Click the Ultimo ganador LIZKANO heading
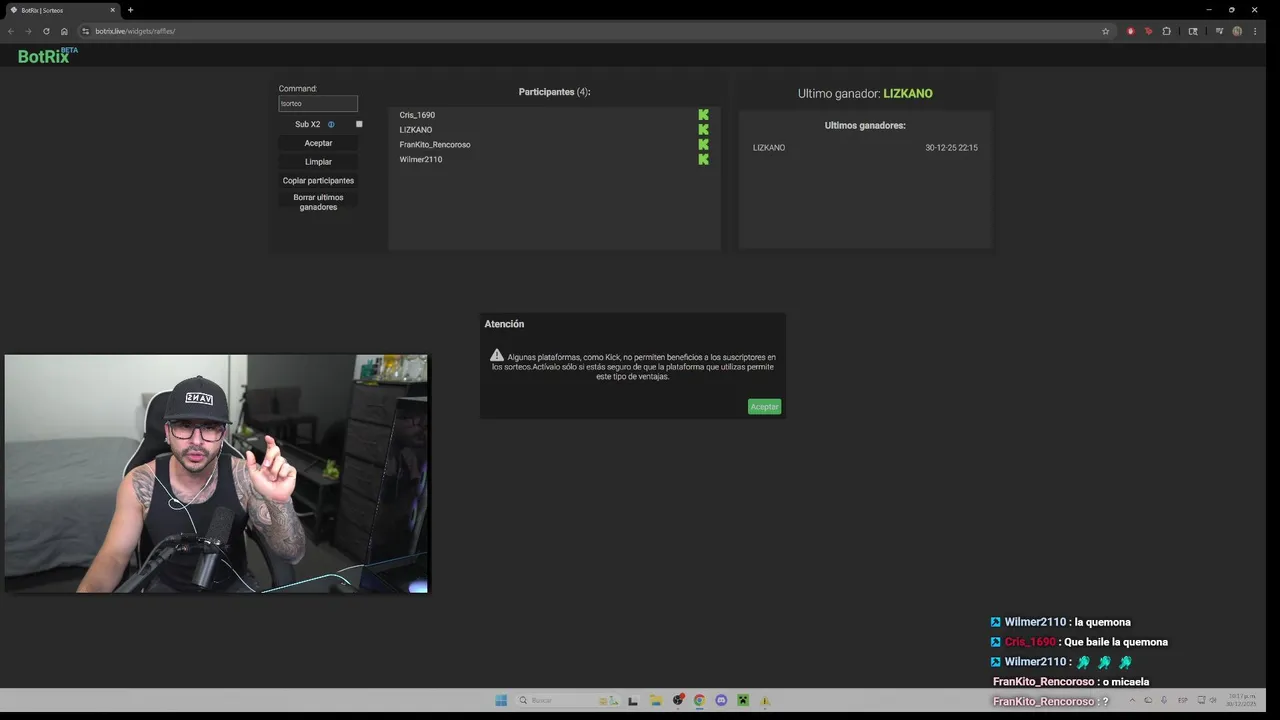Screen dimensions: 1280x720 [865, 93]
